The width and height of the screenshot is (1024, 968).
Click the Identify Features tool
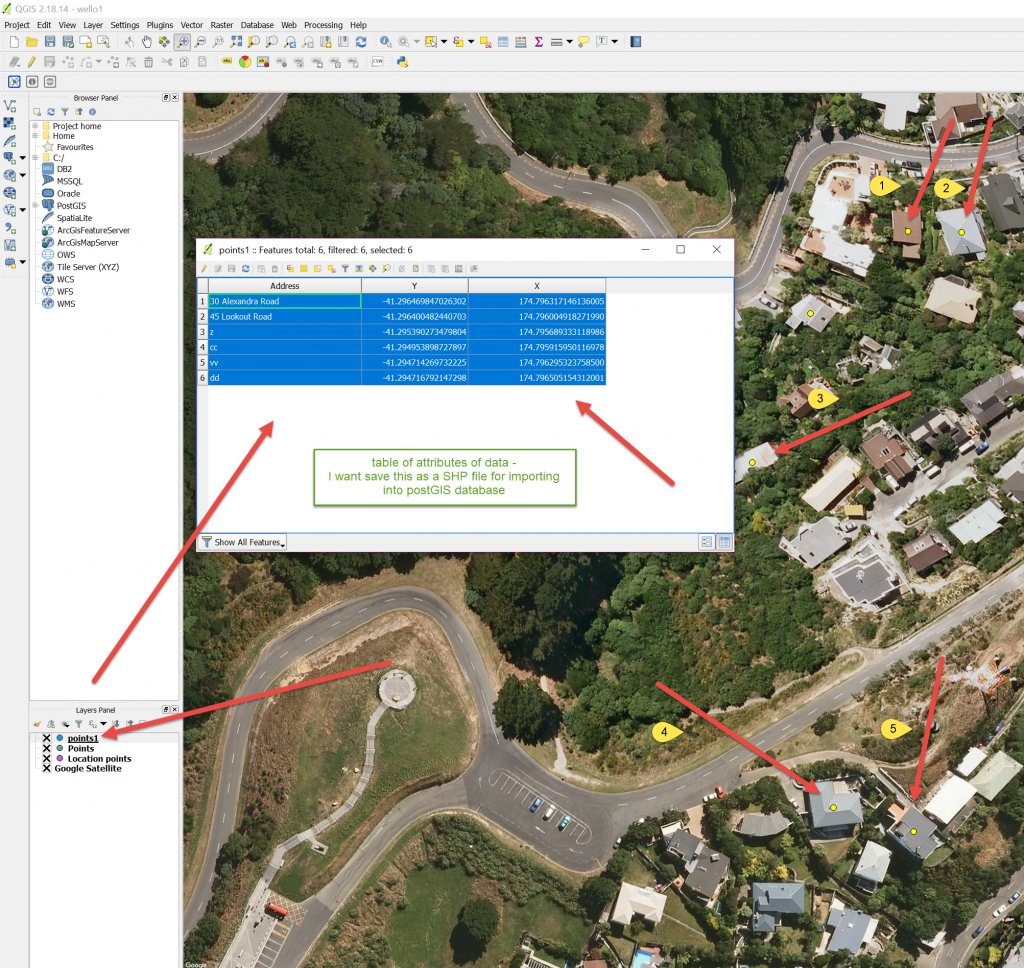385,41
